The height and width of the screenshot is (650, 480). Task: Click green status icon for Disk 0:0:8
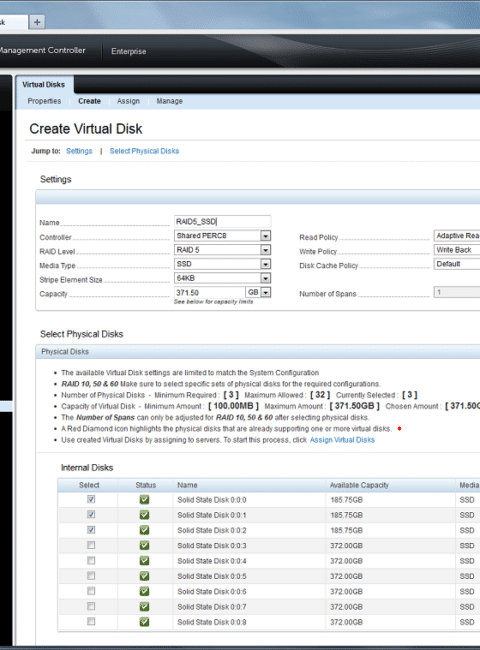(144, 622)
